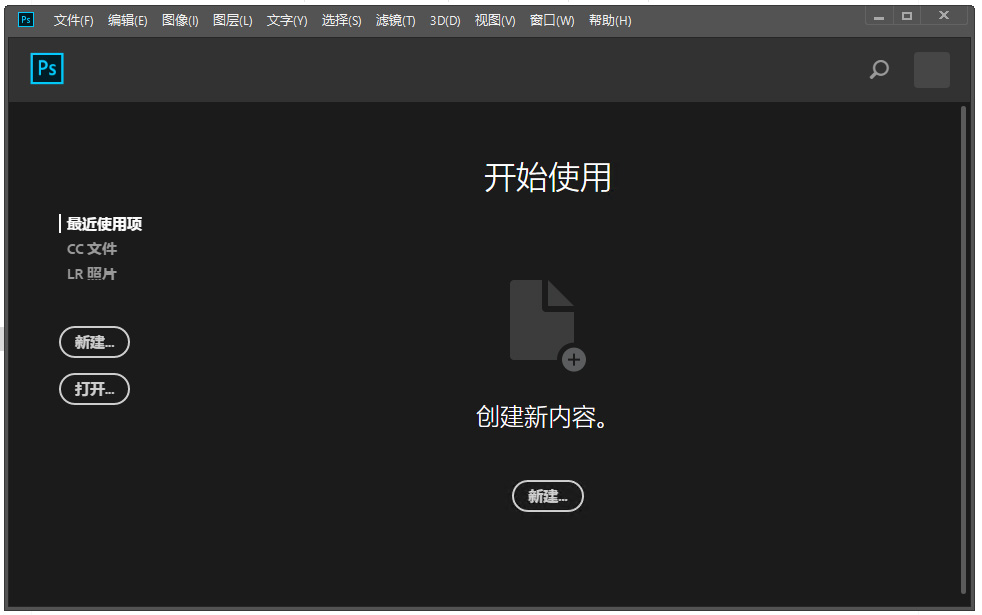Screen dimensions: 982x615
Task: Open the 滤镜(T) menu
Action: click(395, 20)
